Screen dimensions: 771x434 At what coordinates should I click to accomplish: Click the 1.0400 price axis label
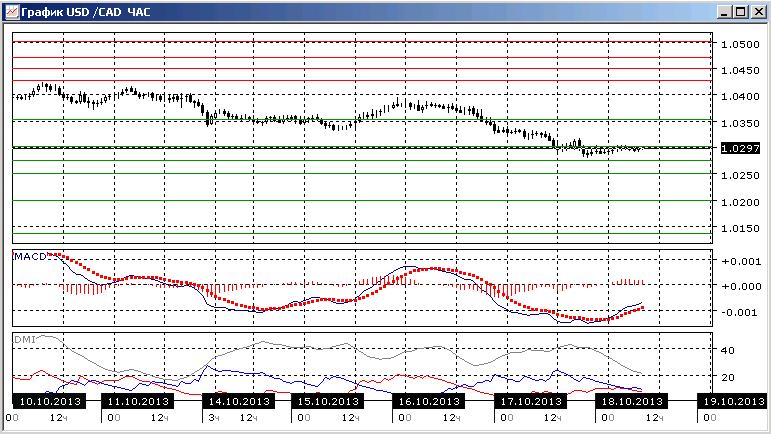740,96
